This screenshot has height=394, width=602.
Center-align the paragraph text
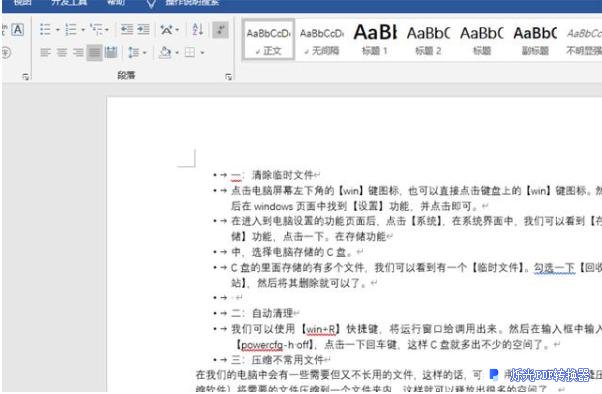tap(62, 52)
